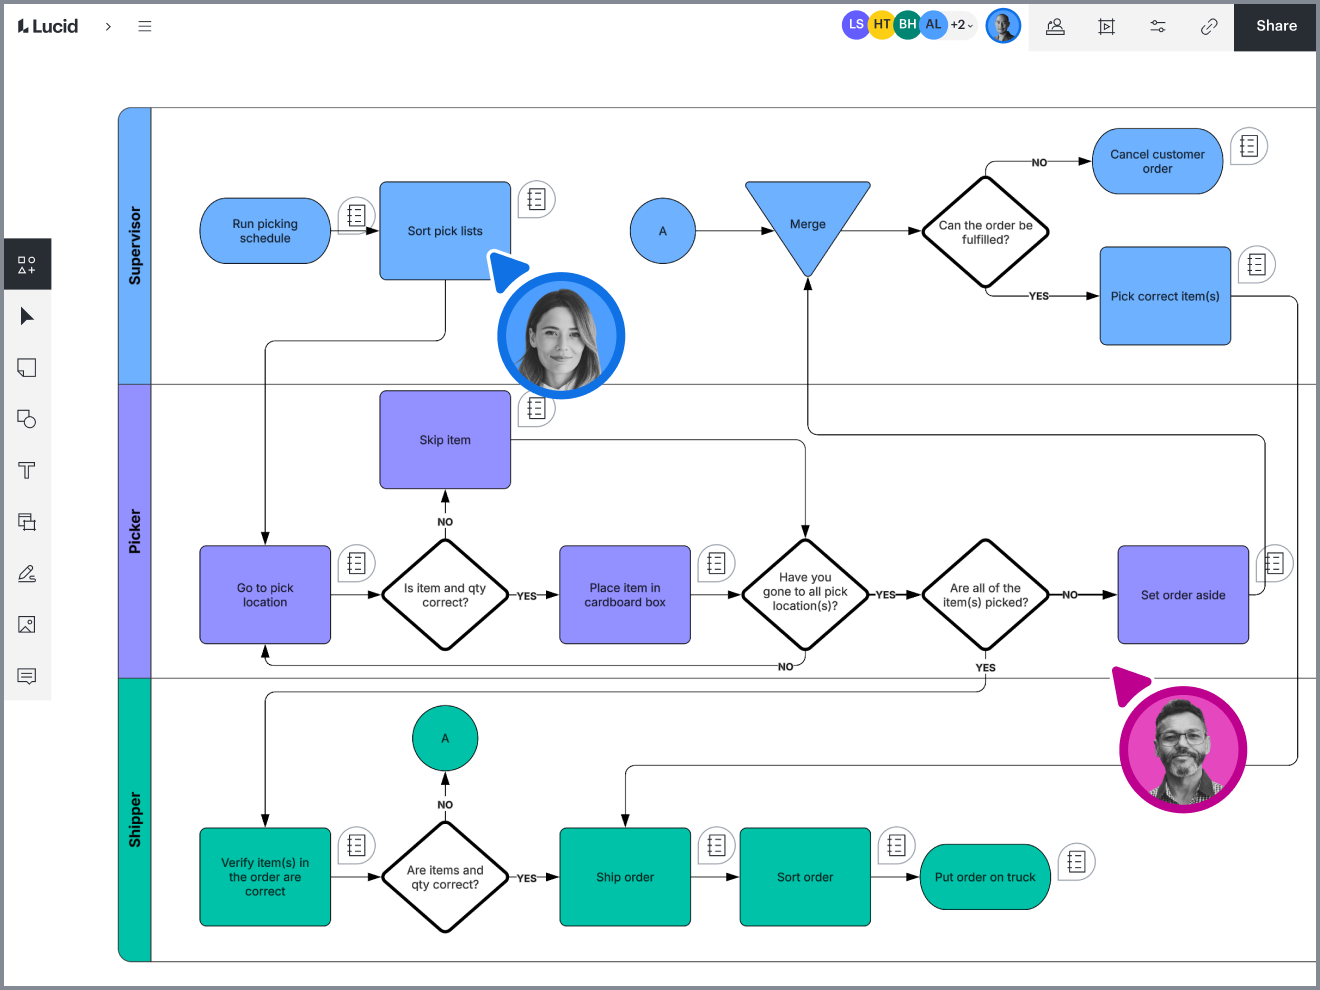Click the note icon beside Go to pick location
The image size is (1320, 990).
pos(356,563)
